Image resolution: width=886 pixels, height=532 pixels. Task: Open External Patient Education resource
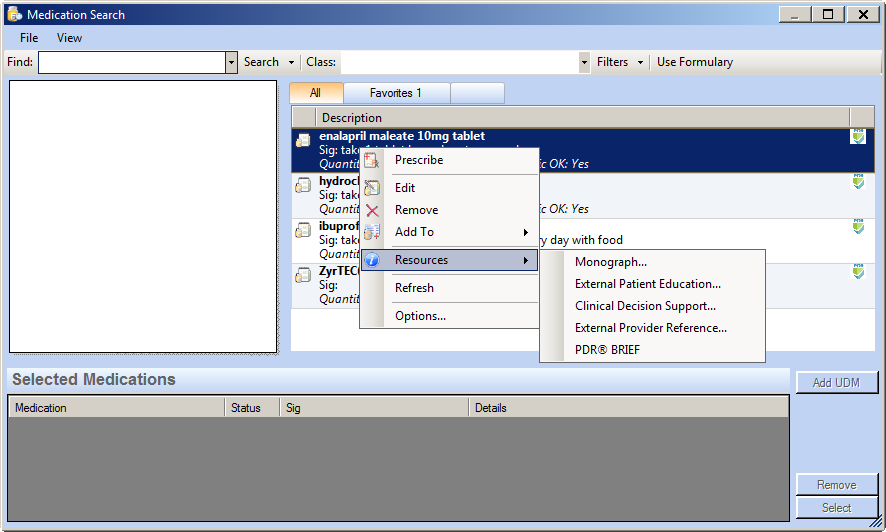[647, 284]
